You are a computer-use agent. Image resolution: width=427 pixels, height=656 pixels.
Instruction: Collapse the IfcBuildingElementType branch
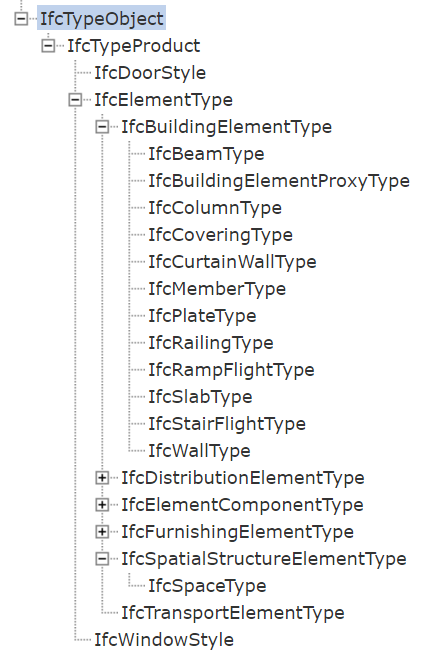102,127
